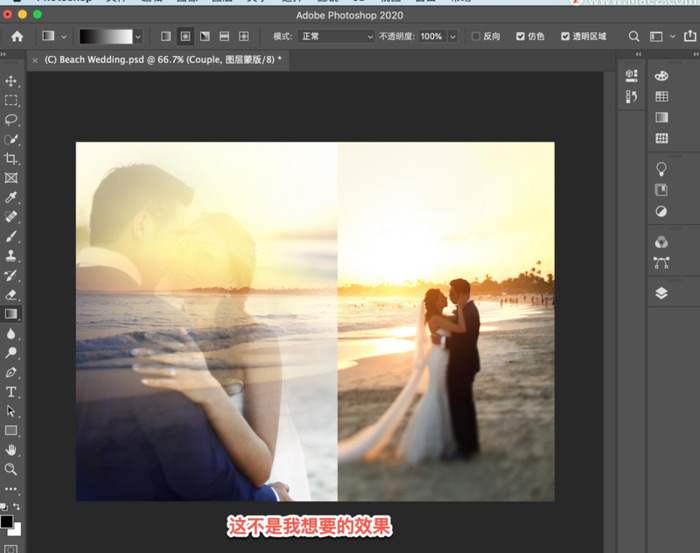Toggle the 透明区域 (Transparency) checkbox
700x553 pixels.
565,36
